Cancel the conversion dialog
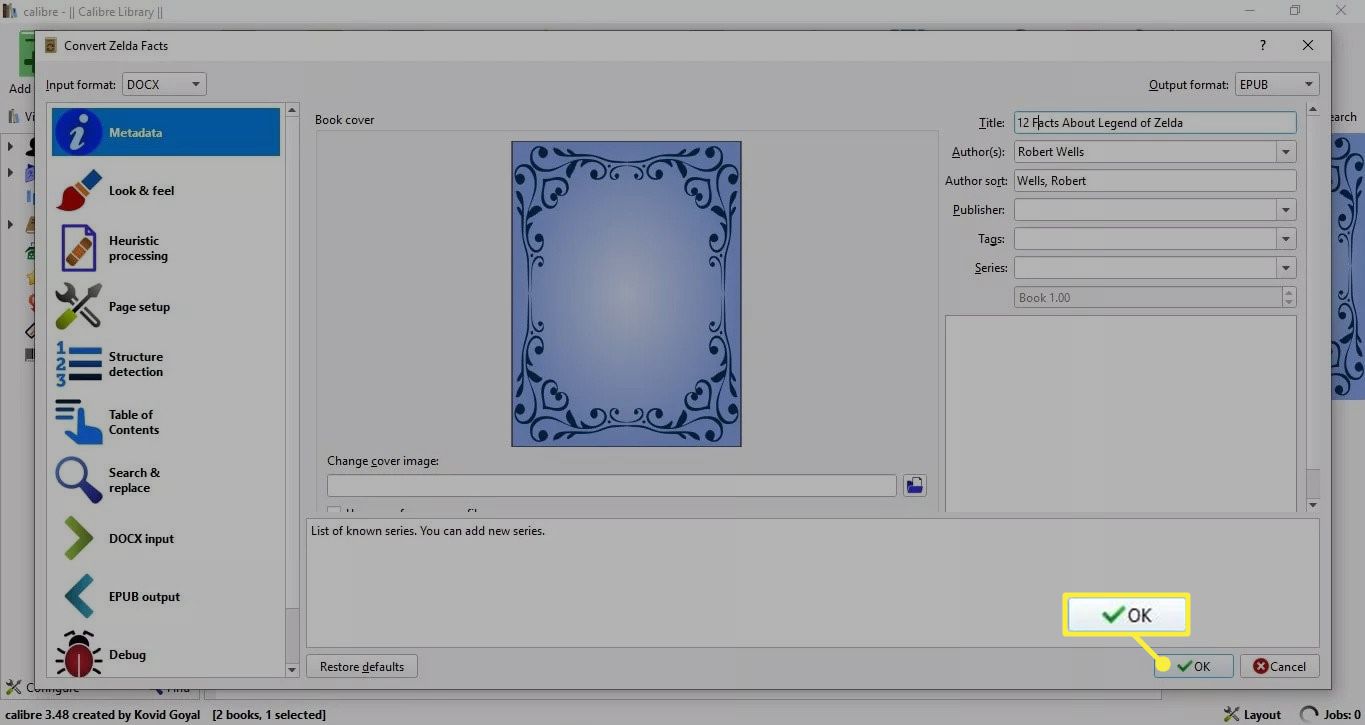1365x725 pixels. tap(1280, 666)
